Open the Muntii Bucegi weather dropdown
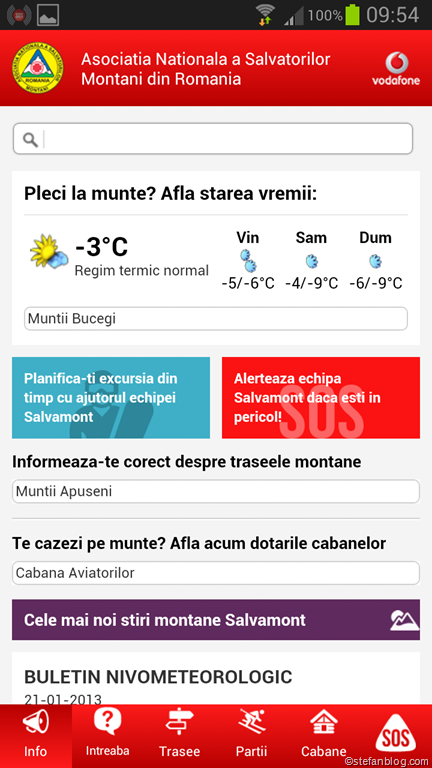432x768 pixels. click(216, 319)
